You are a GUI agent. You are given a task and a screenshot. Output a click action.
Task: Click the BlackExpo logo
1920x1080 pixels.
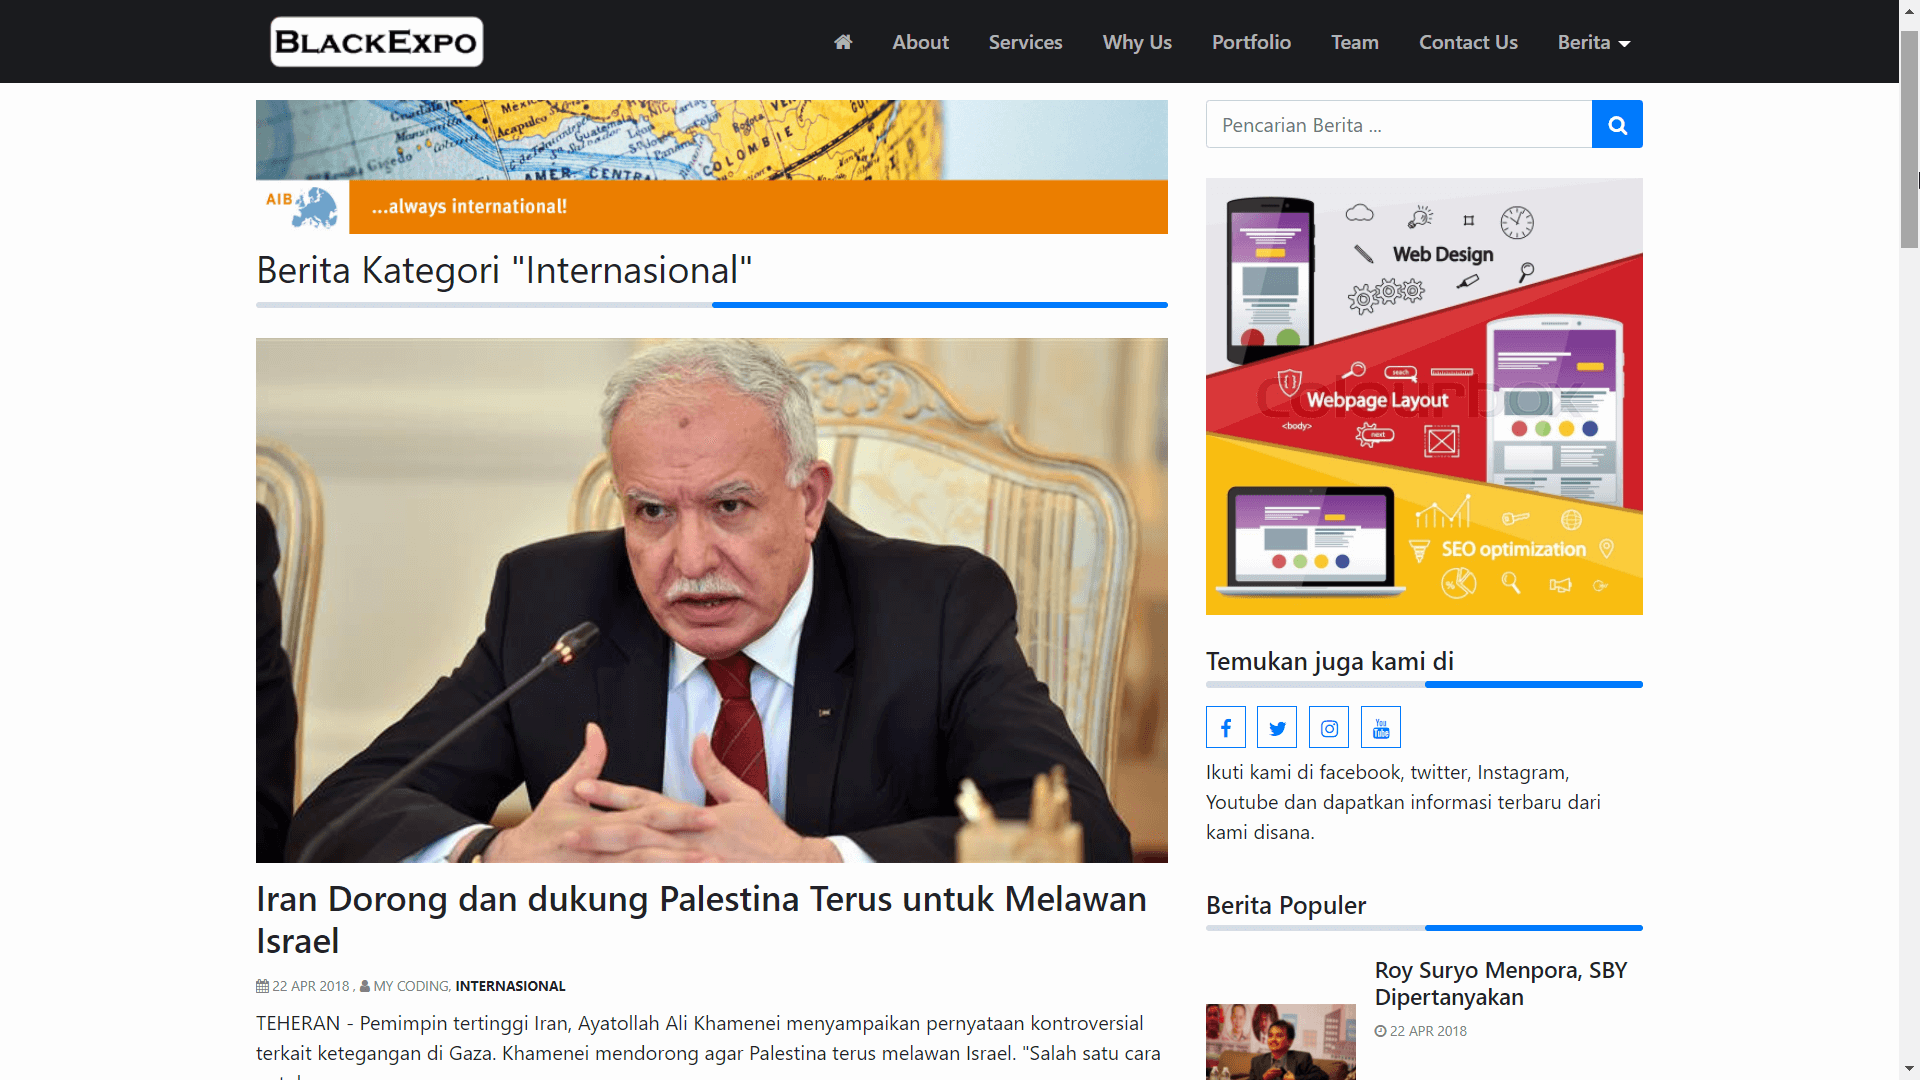(376, 41)
